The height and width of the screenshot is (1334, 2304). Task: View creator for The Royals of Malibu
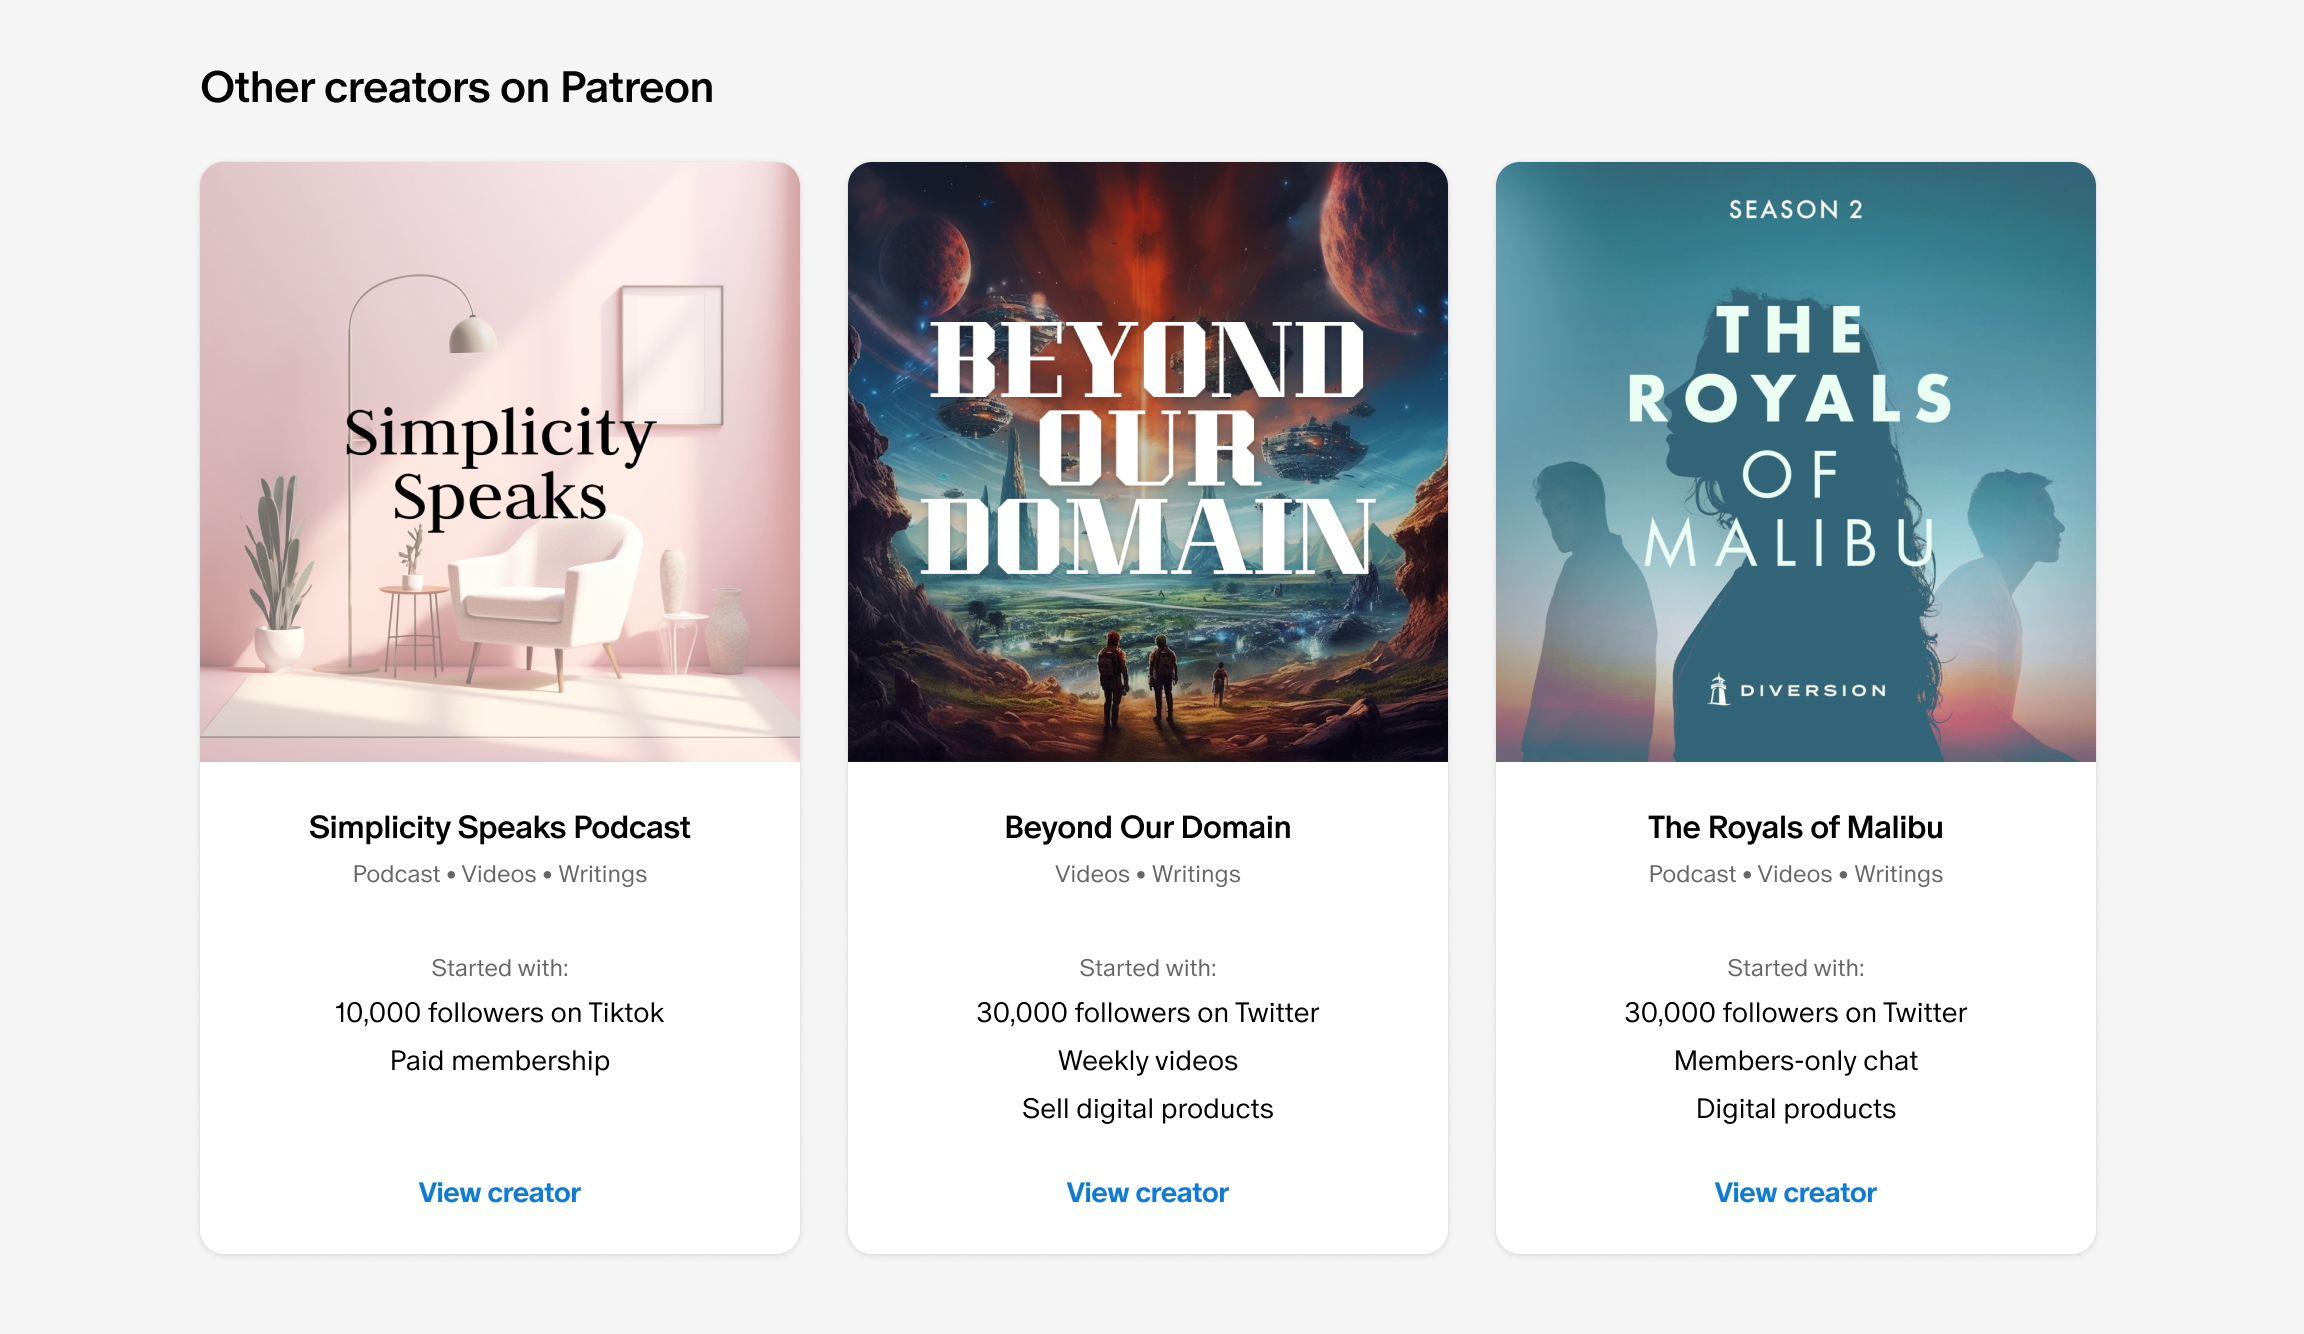(x=1794, y=1192)
